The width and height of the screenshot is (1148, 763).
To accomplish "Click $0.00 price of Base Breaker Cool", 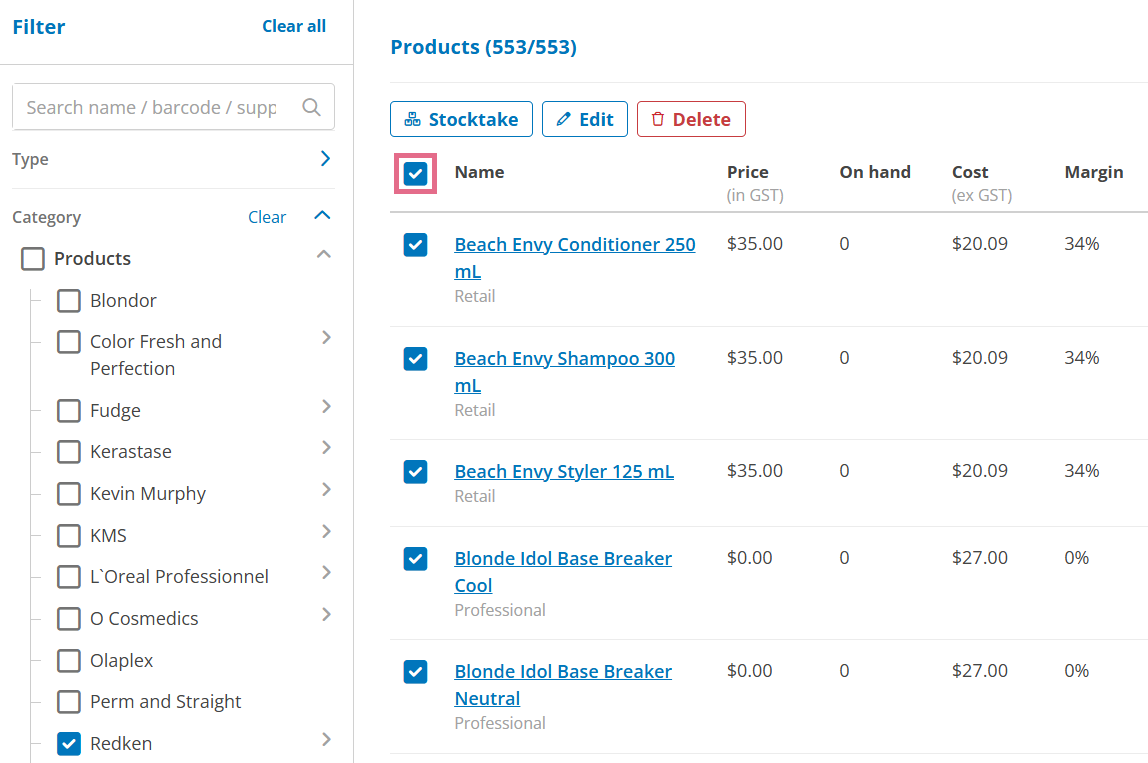I will click(x=749, y=558).
